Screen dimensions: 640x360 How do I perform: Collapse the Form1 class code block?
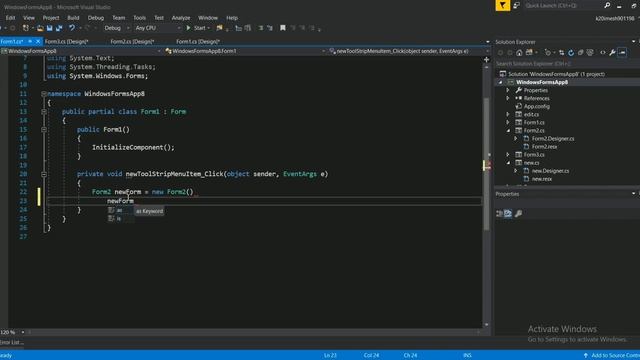44,111
